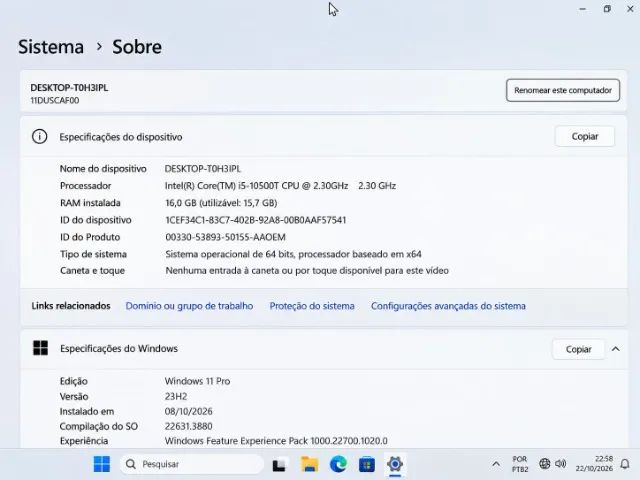The width and height of the screenshot is (640, 480).
Task: Collapse the Especificações do Windows section
Action: (x=616, y=349)
